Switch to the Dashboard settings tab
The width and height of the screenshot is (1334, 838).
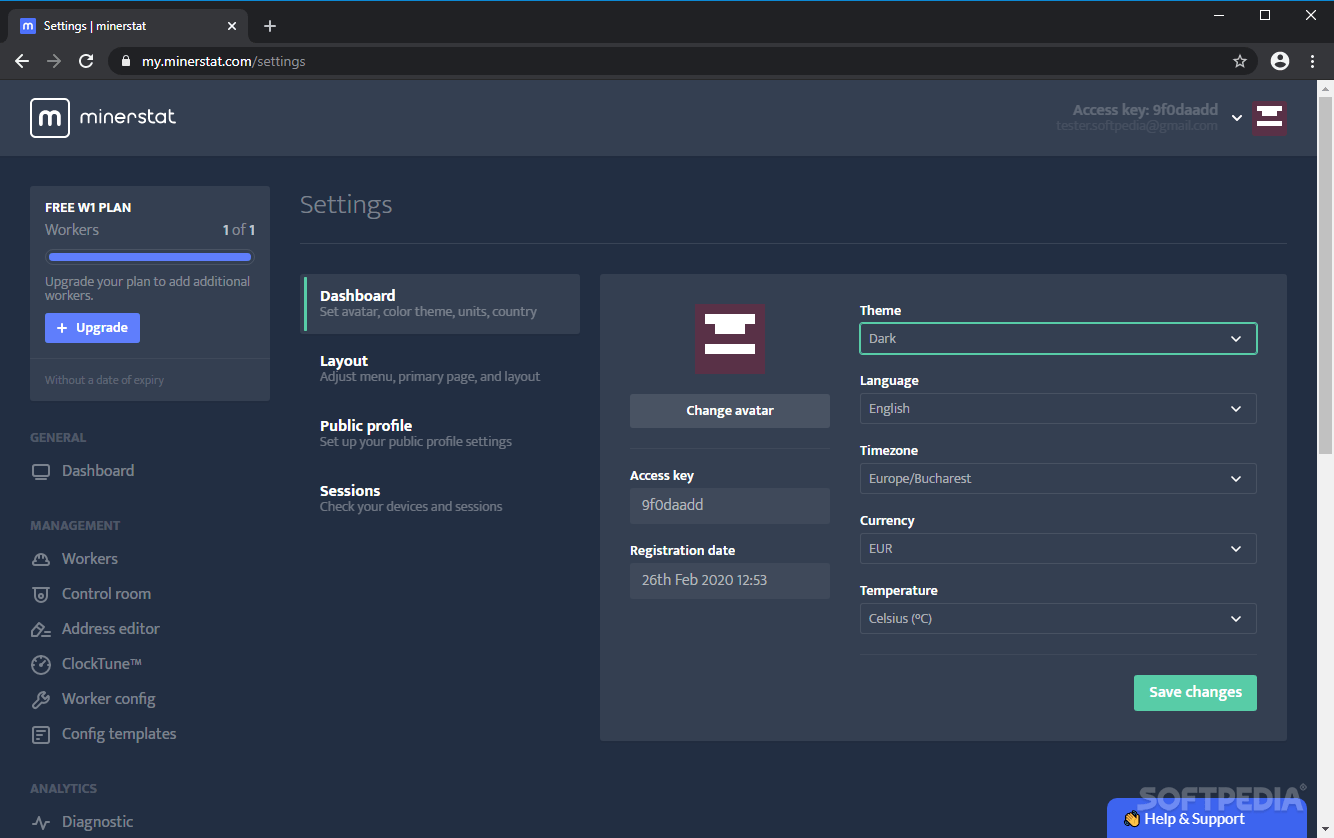440,303
